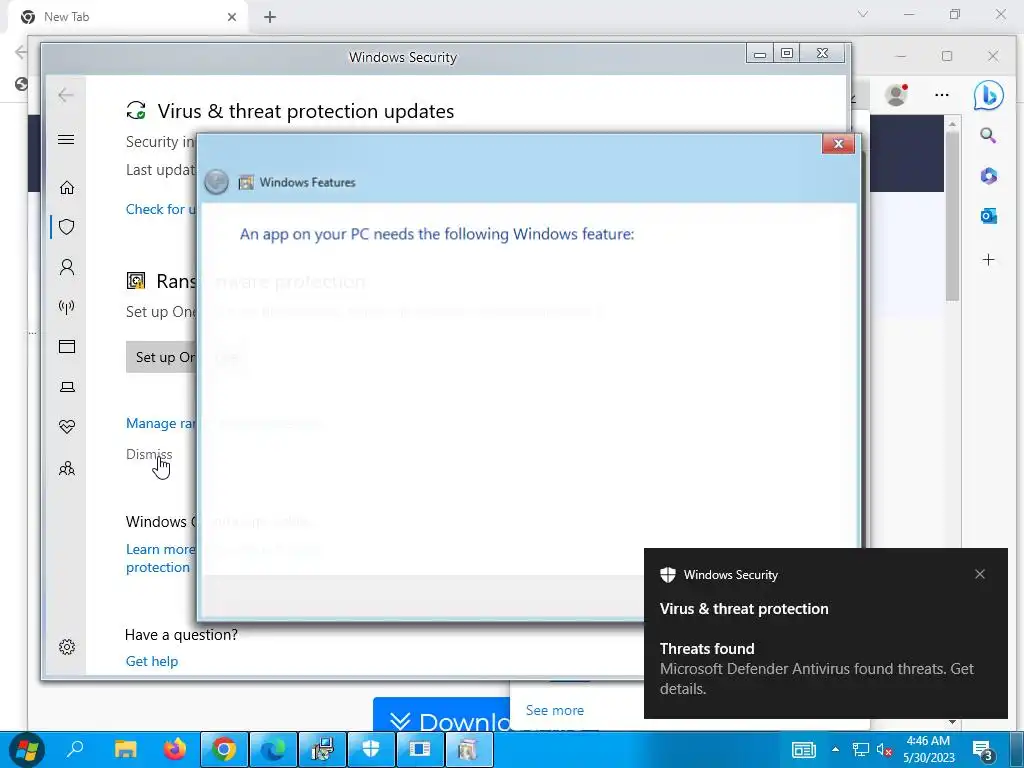Open a new Chrome tab with plus
Image resolution: width=1024 pixels, height=768 pixels.
pos(270,17)
